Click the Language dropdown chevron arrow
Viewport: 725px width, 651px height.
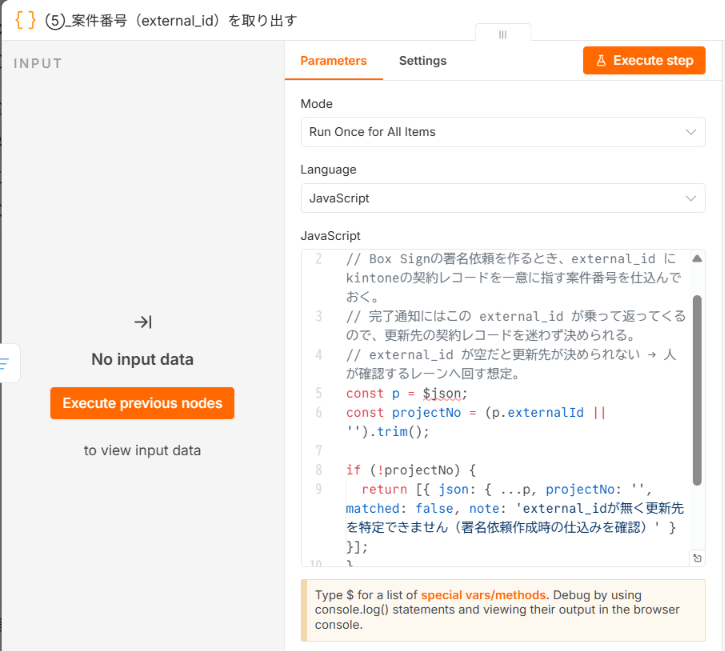tap(691, 198)
